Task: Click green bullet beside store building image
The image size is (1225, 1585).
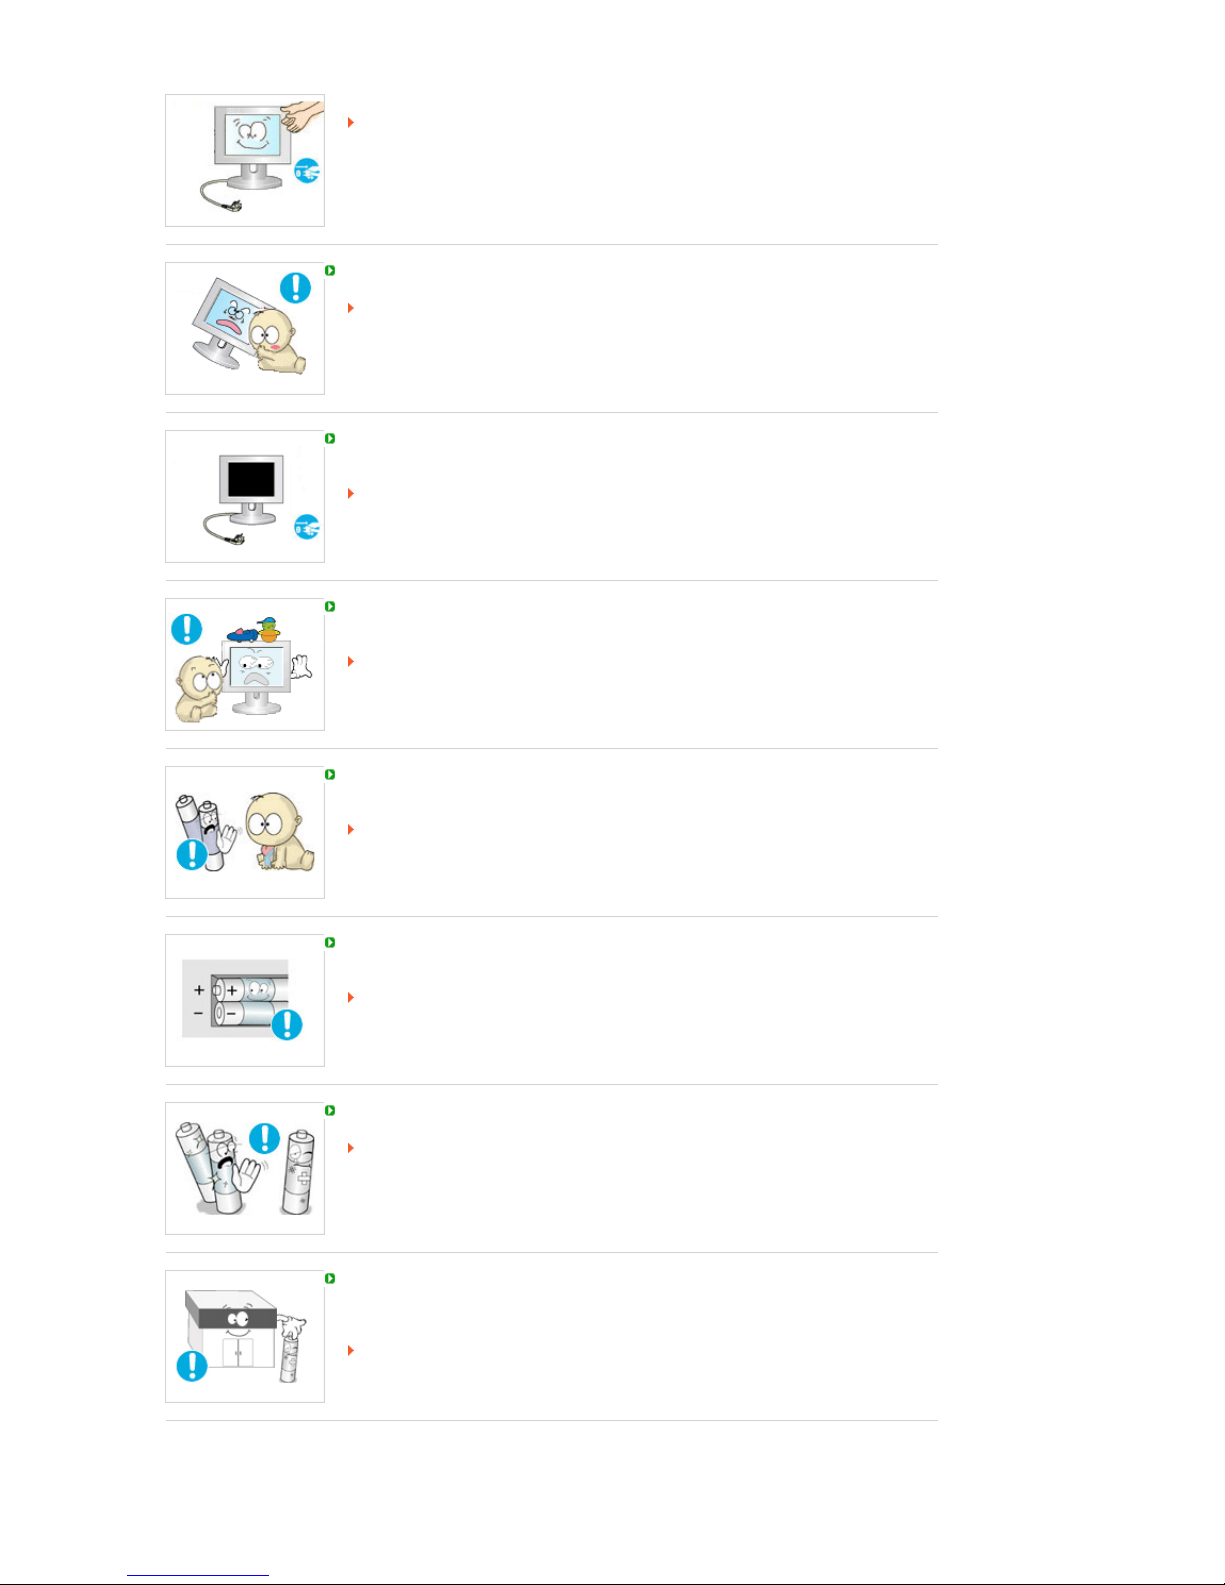Action: (330, 1278)
